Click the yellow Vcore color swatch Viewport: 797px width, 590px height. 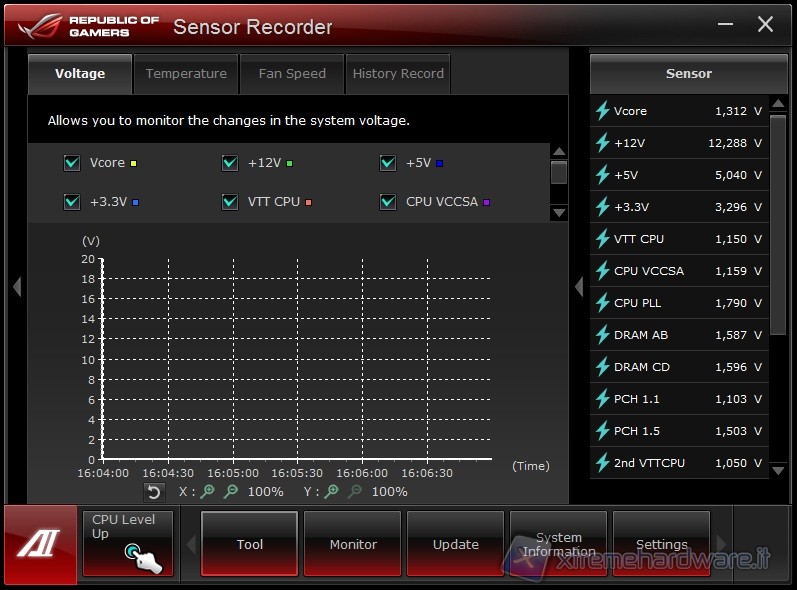(x=133, y=164)
